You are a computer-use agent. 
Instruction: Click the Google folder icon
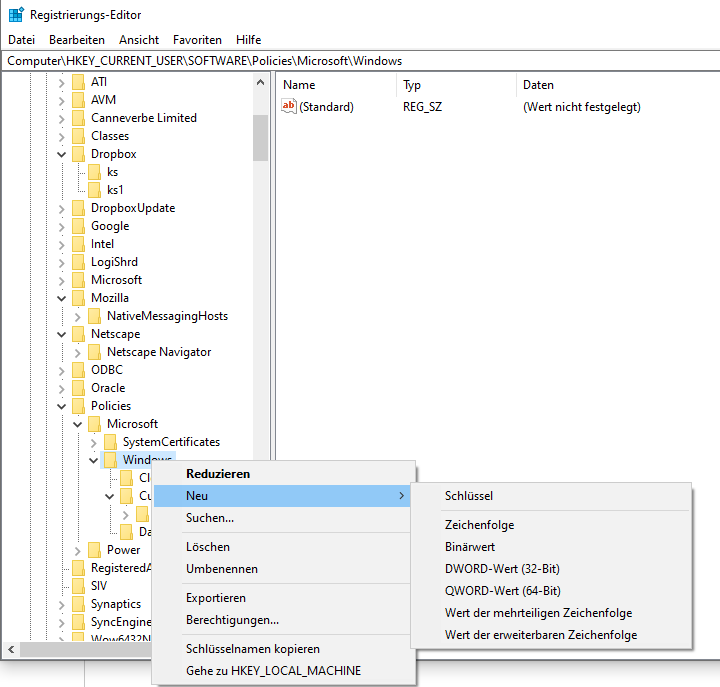(x=79, y=226)
